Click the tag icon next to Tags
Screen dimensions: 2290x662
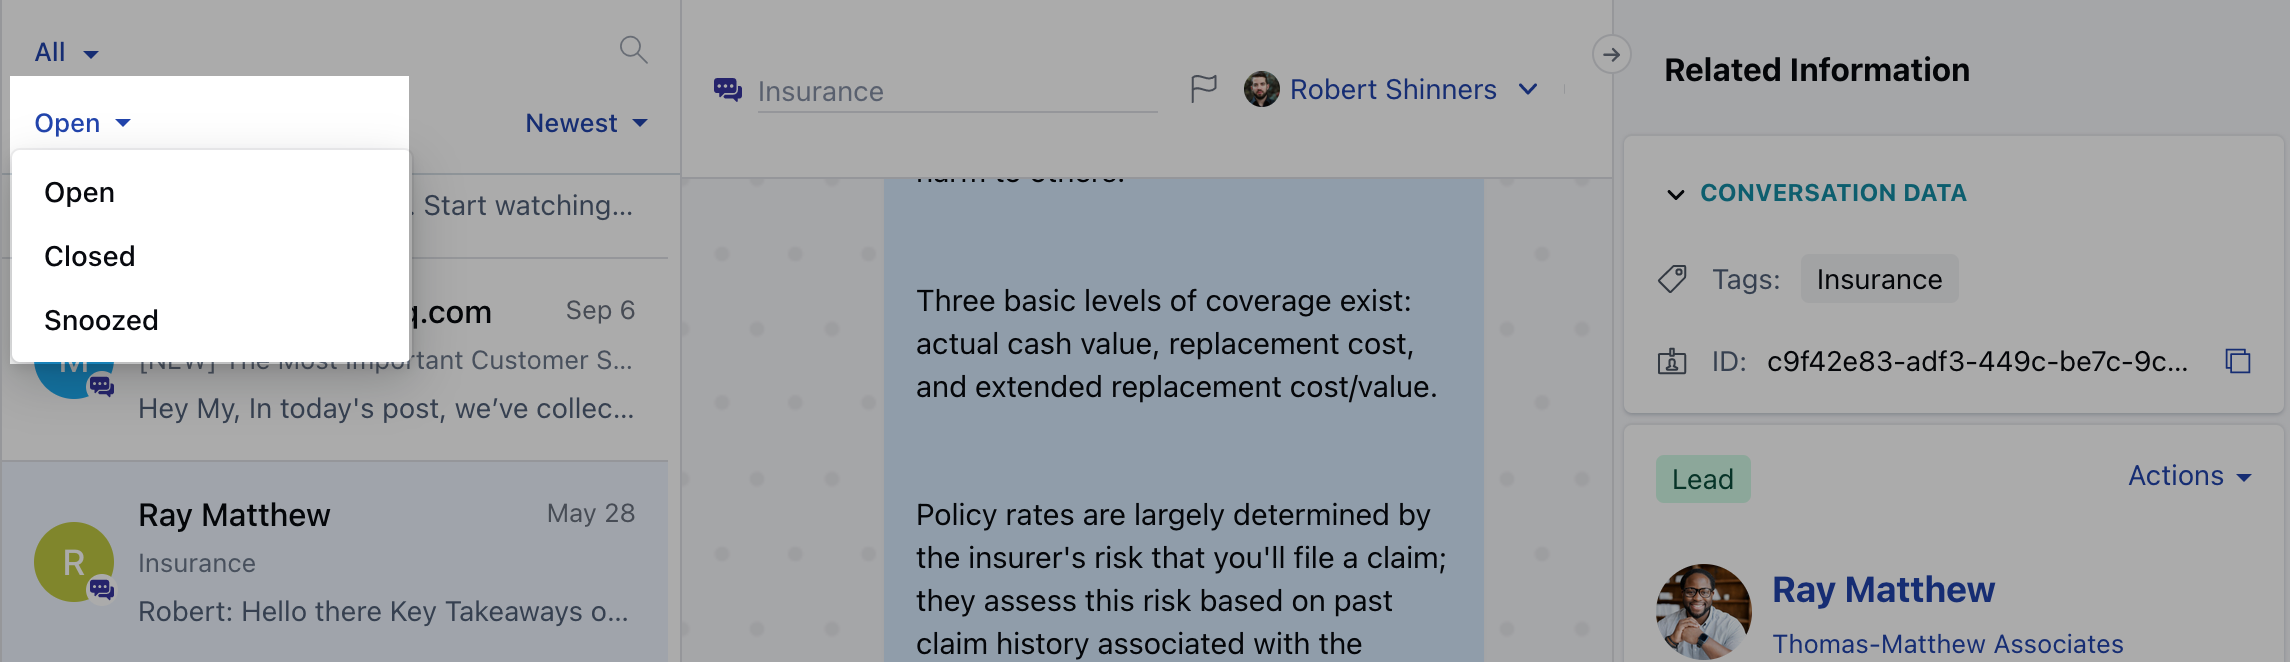(1672, 279)
